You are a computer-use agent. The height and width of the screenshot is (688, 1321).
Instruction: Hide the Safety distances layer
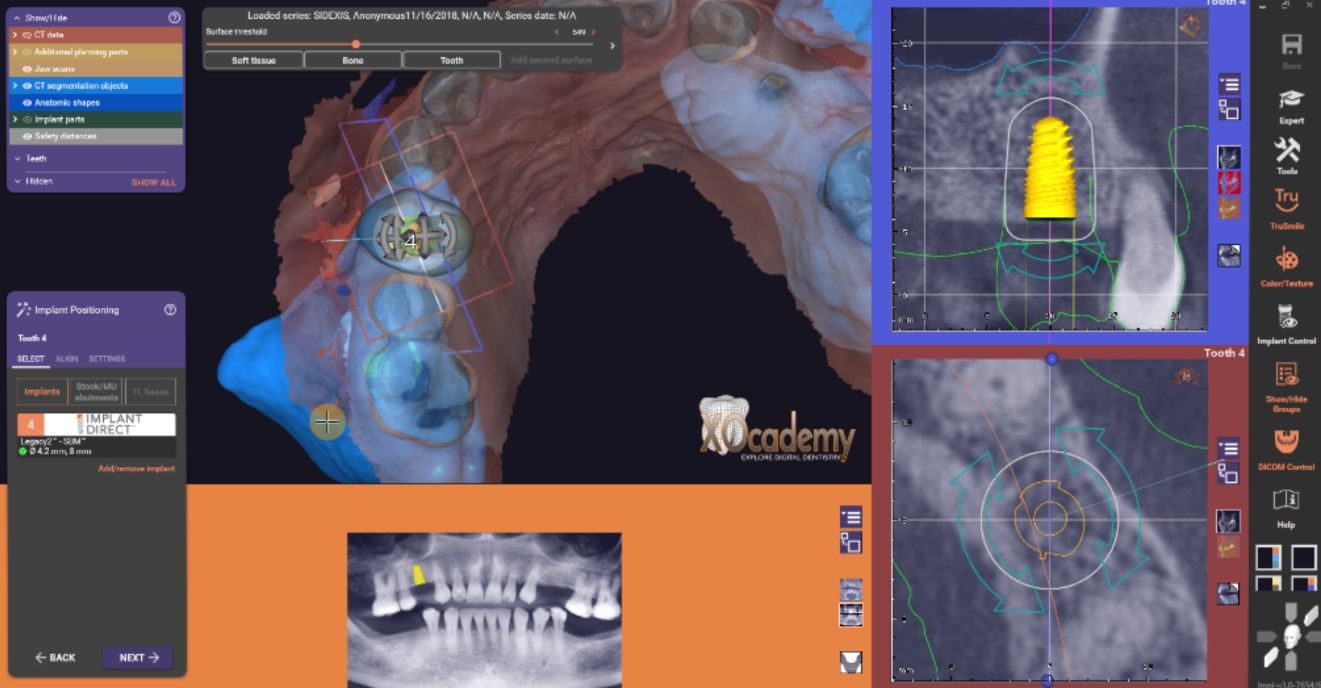27,136
